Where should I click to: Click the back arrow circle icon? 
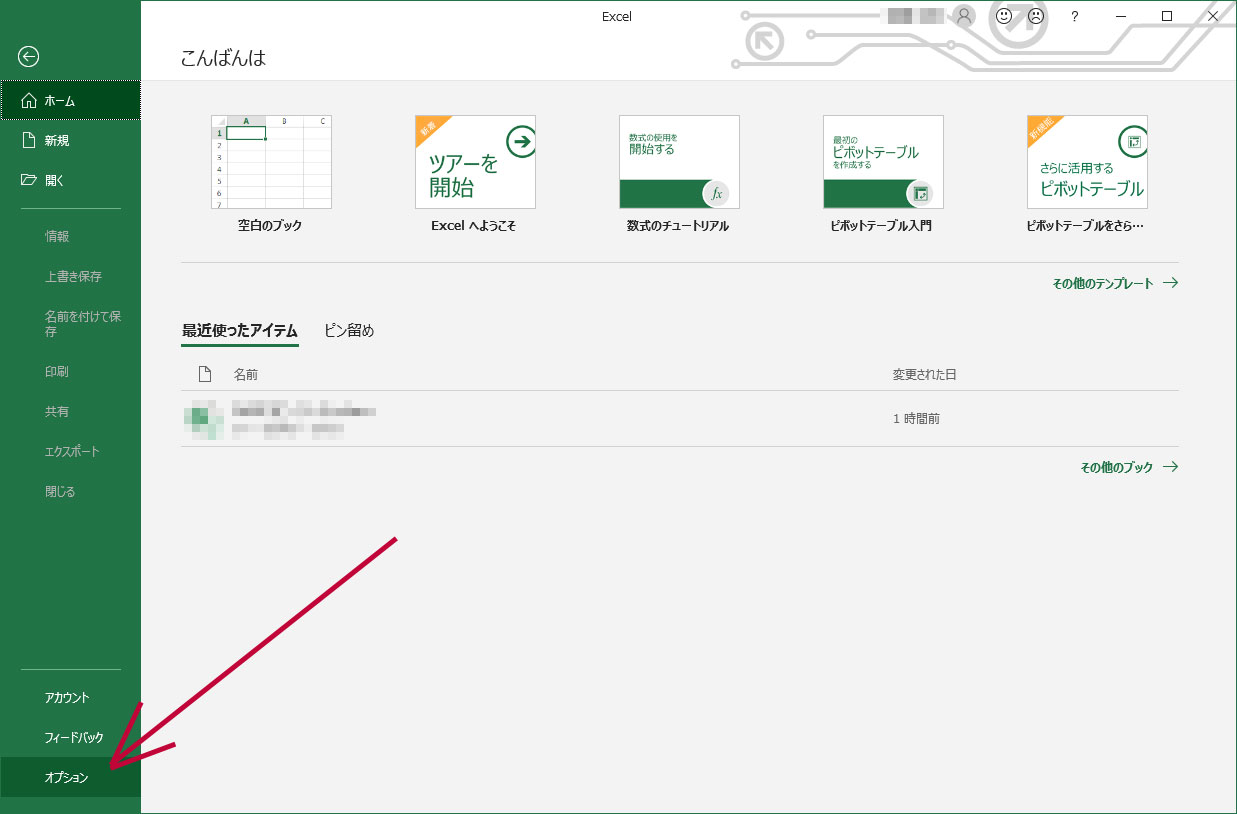[29, 57]
